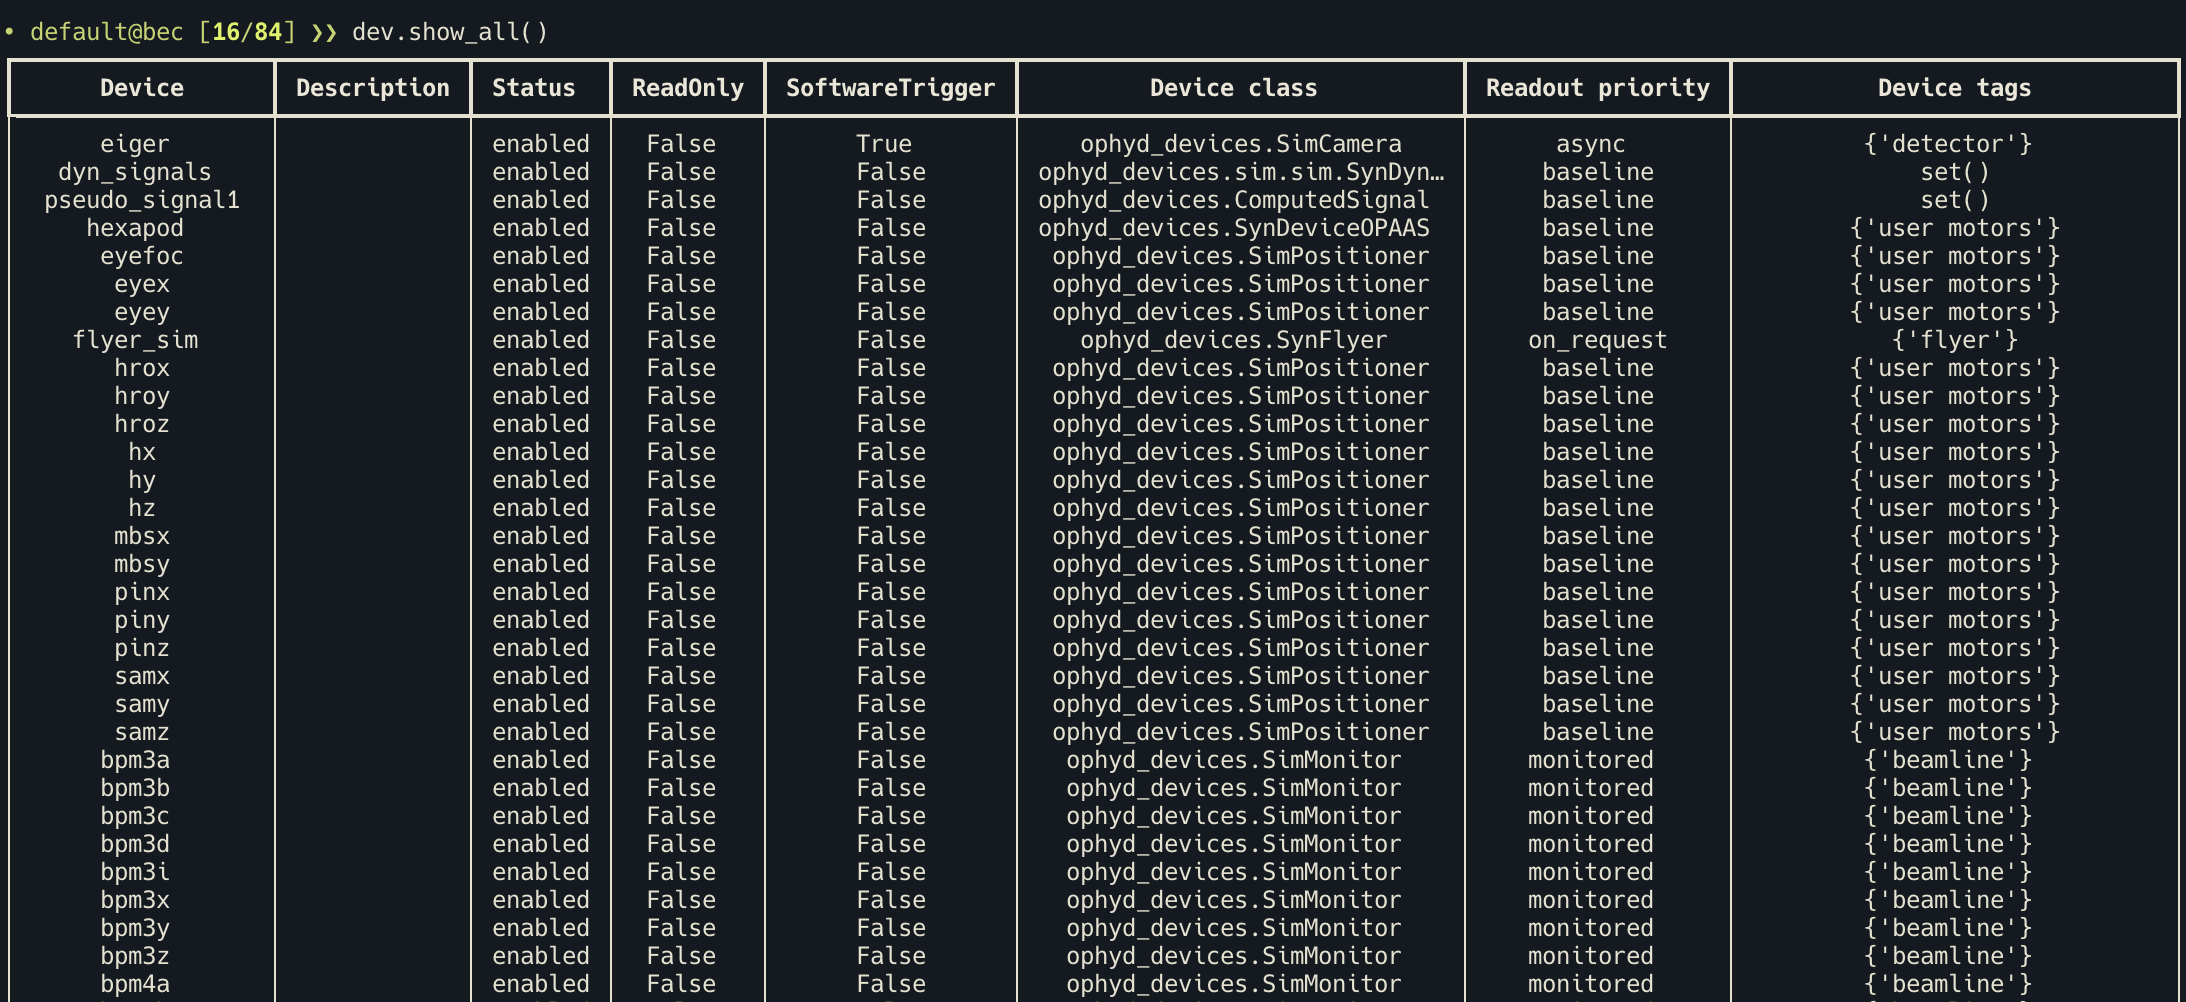2186x1002 pixels.
Task: Select the bpm3i device name
Action: pos(135,872)
